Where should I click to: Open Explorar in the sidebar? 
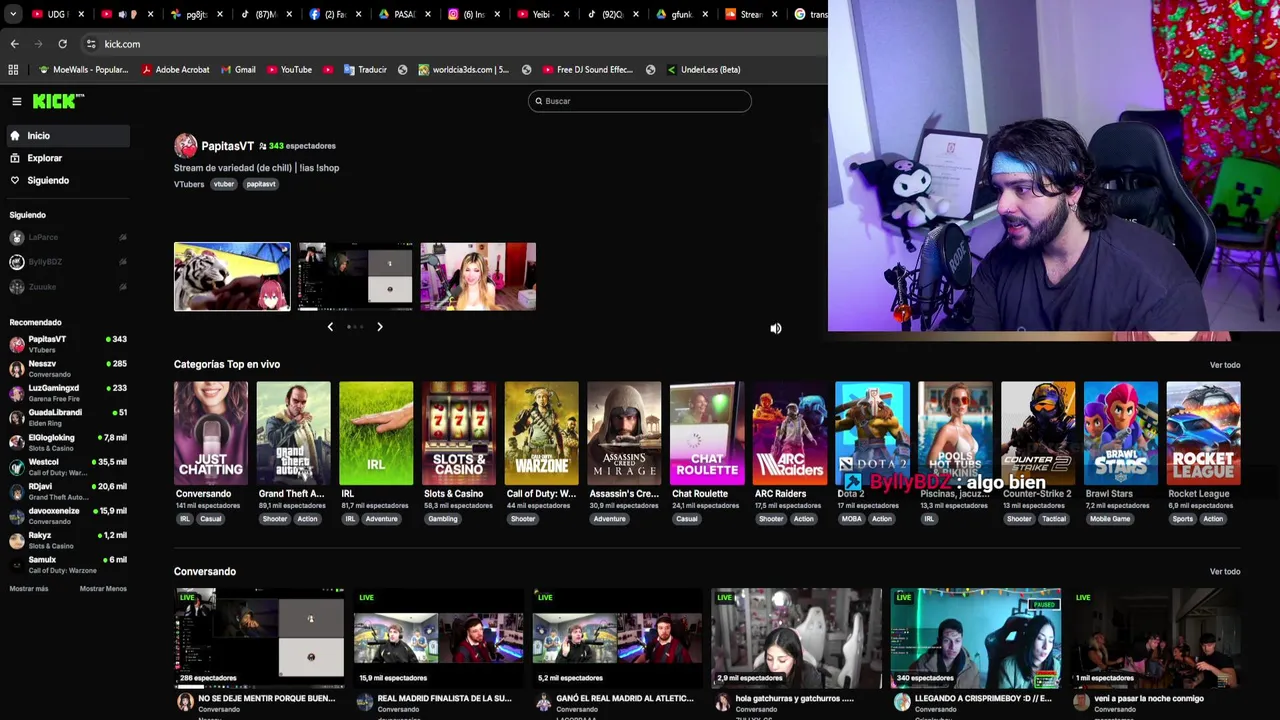(66, 158)
